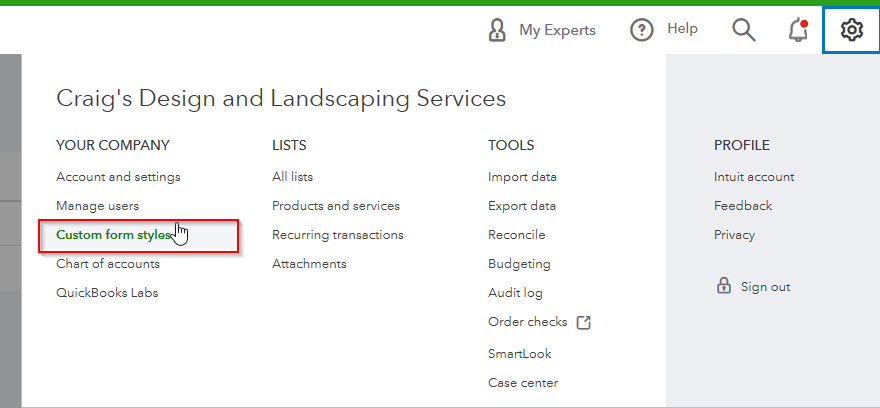880x408 pixels.
Task: Open Help label in header
Action: (682, 29)
